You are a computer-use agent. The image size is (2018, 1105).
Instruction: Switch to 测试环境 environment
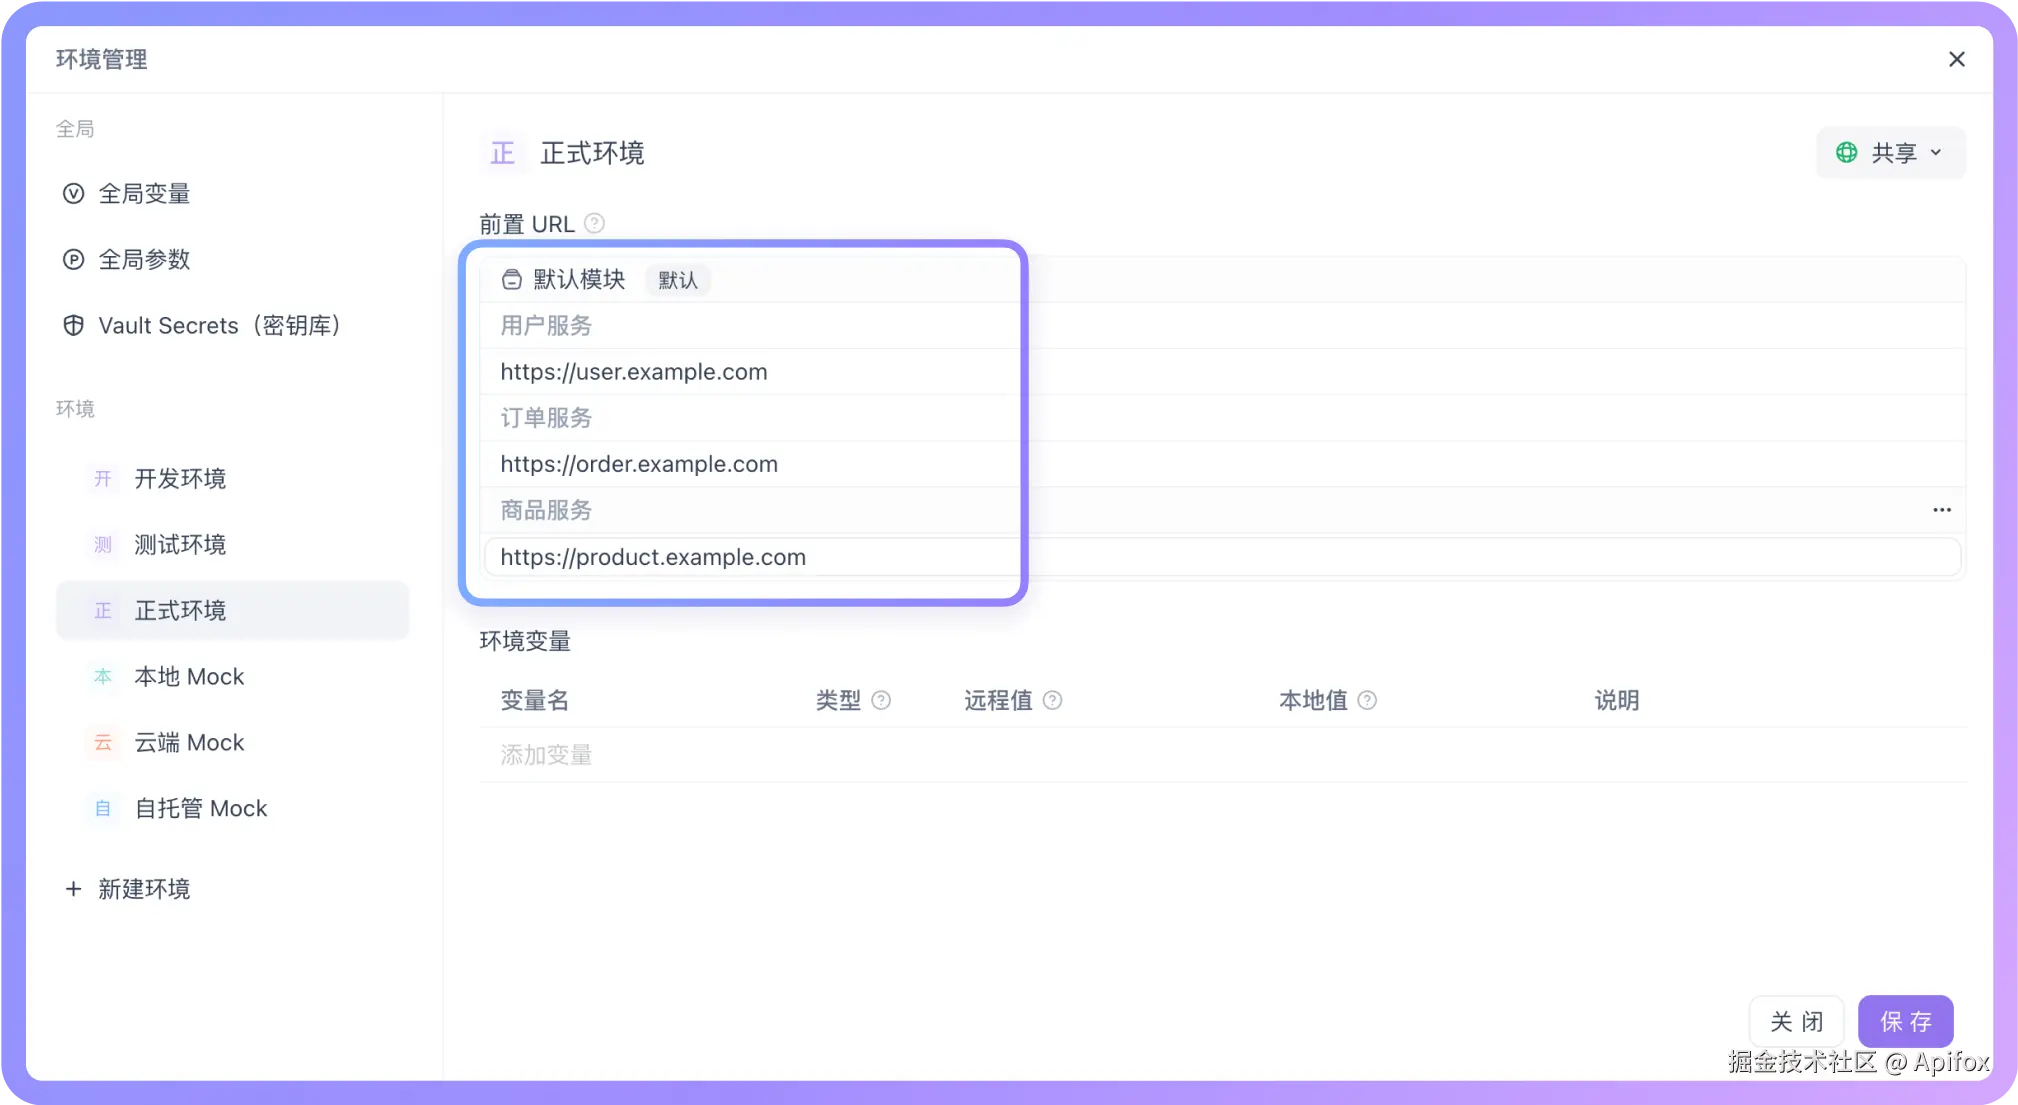coord(180,545)
